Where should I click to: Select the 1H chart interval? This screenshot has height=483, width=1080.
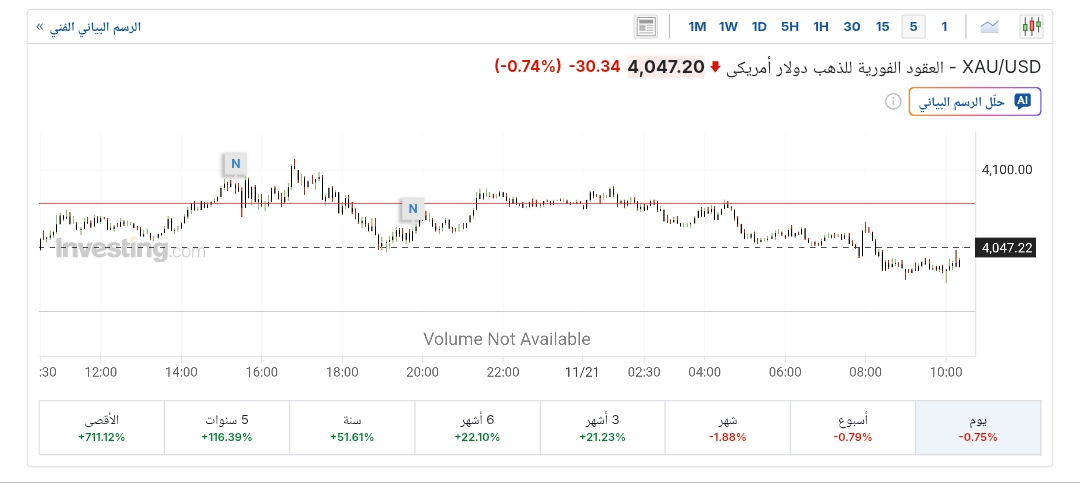pyautogui.click(x=821, y=27)
